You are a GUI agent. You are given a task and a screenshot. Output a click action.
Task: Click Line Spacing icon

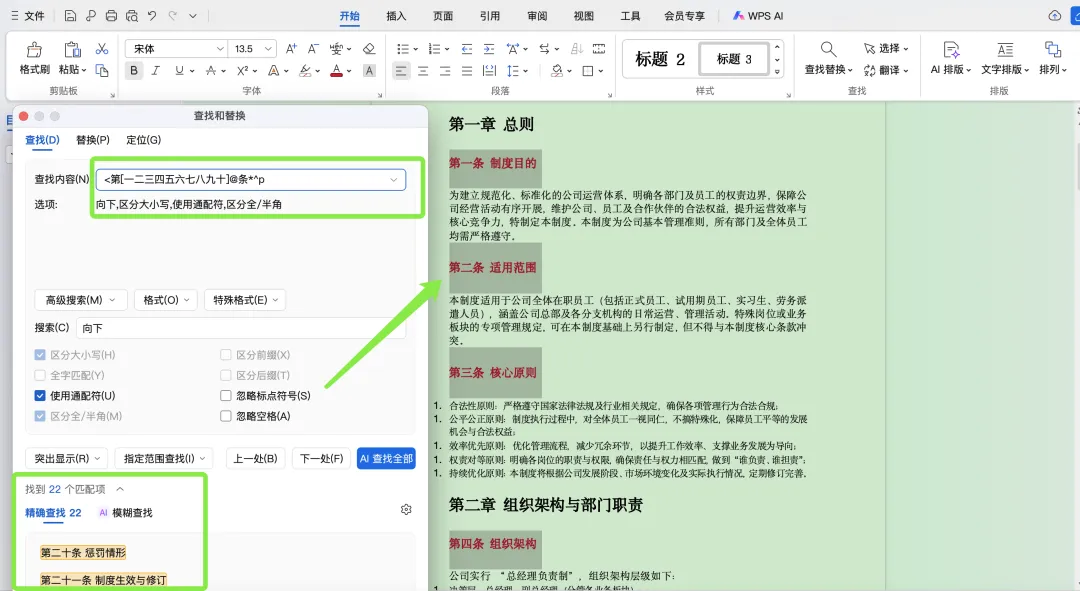click(x=512, y=71)
